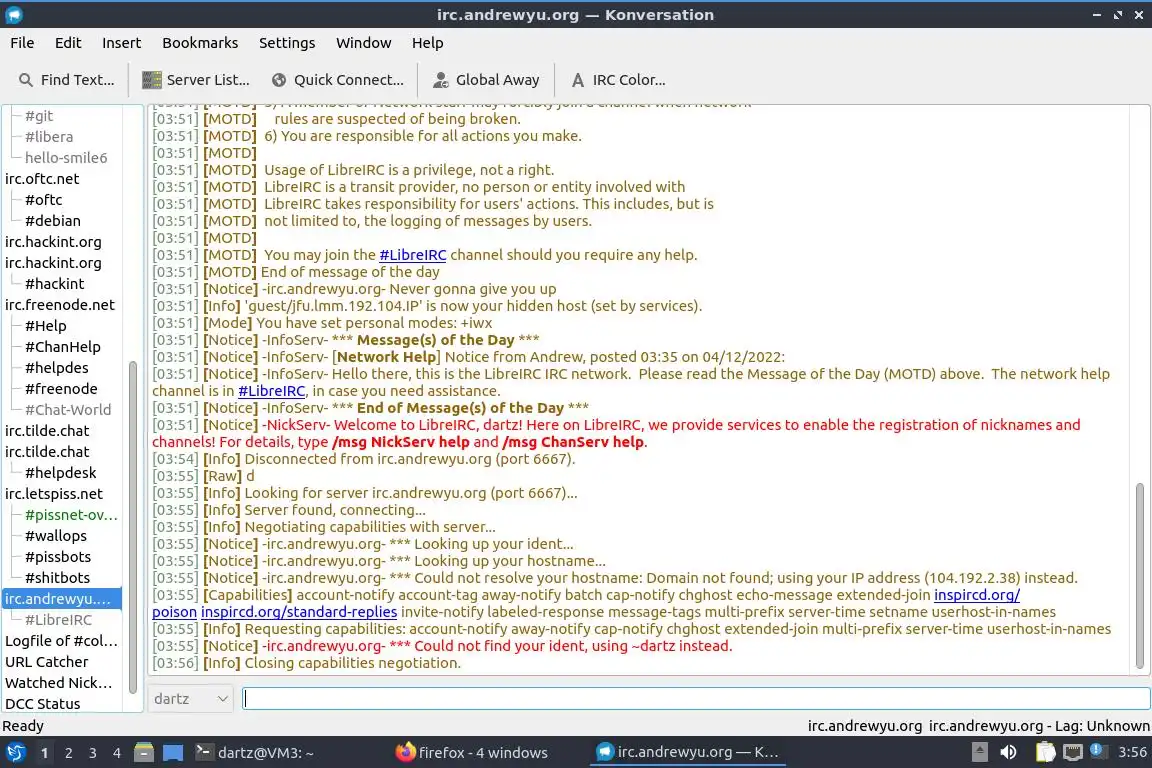Open the removable devices tray icon

(979, 753)
